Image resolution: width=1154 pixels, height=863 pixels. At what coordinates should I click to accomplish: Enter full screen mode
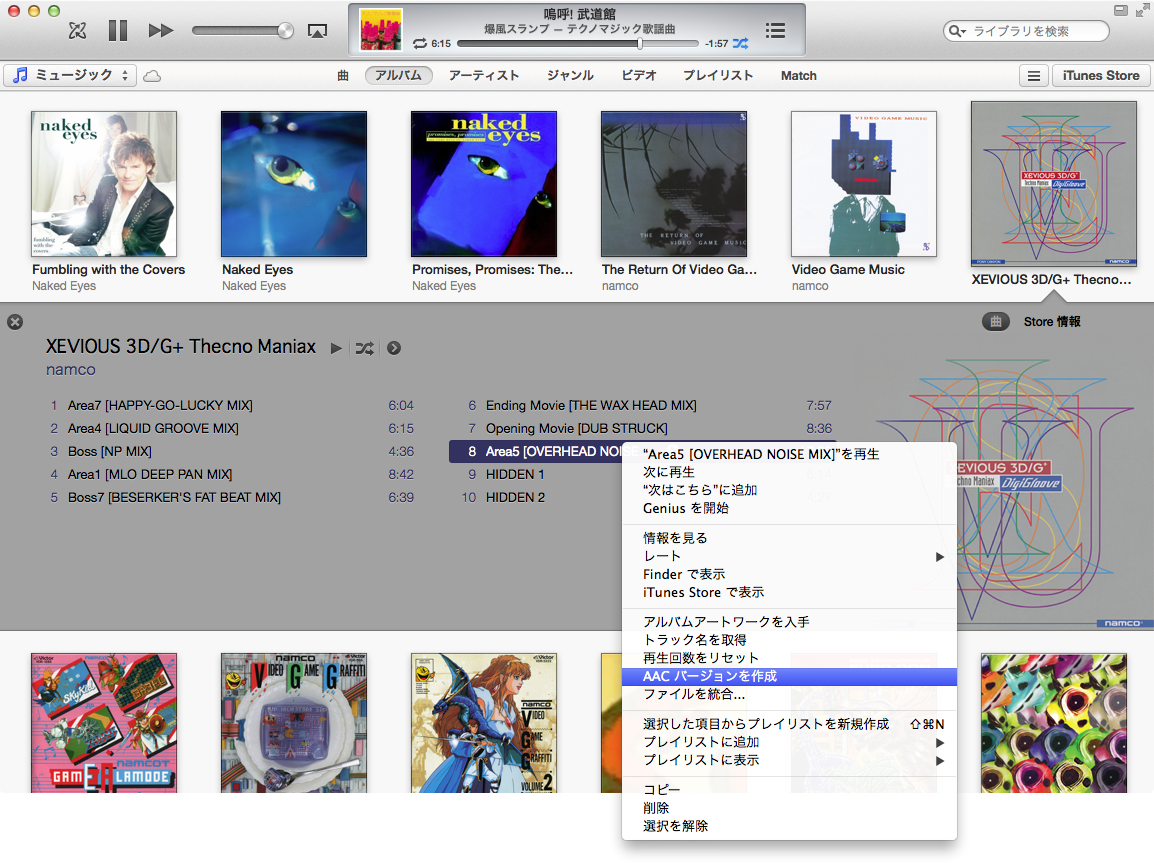pos(1141,10)
